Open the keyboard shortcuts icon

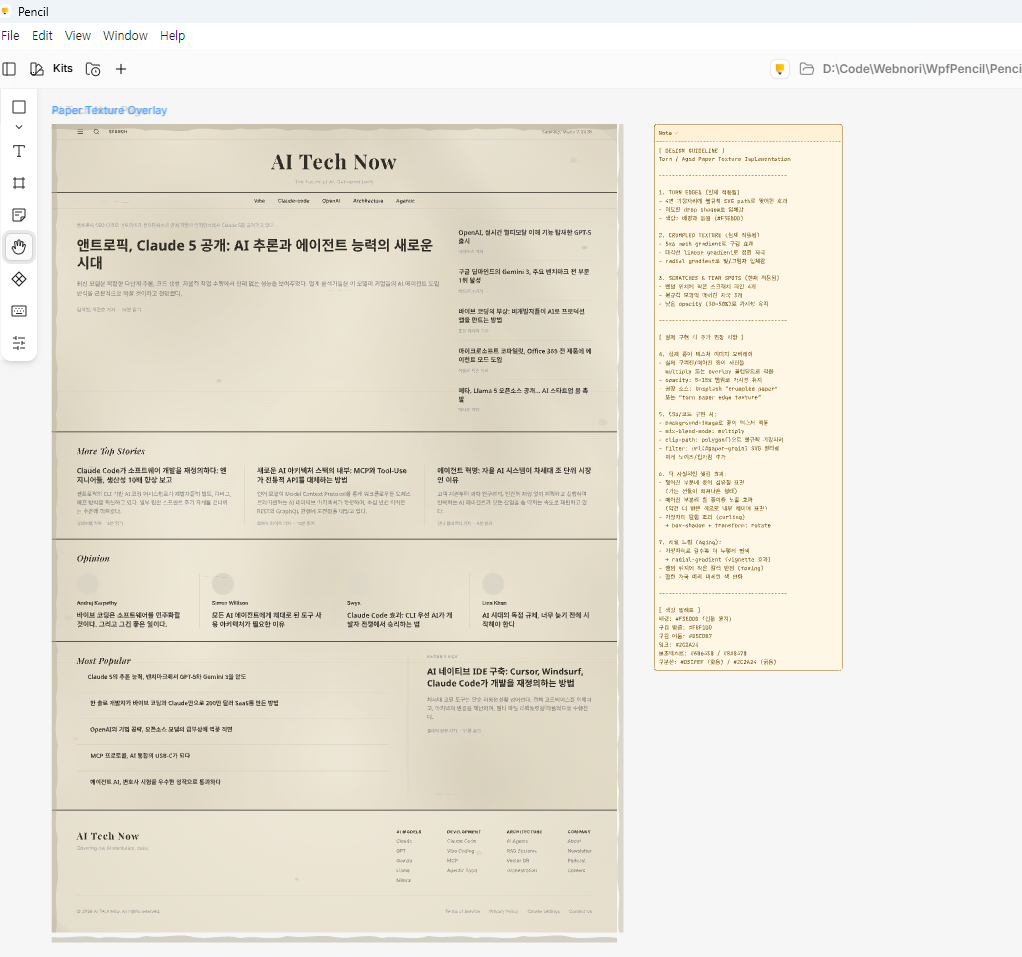[x=19, y=311]
